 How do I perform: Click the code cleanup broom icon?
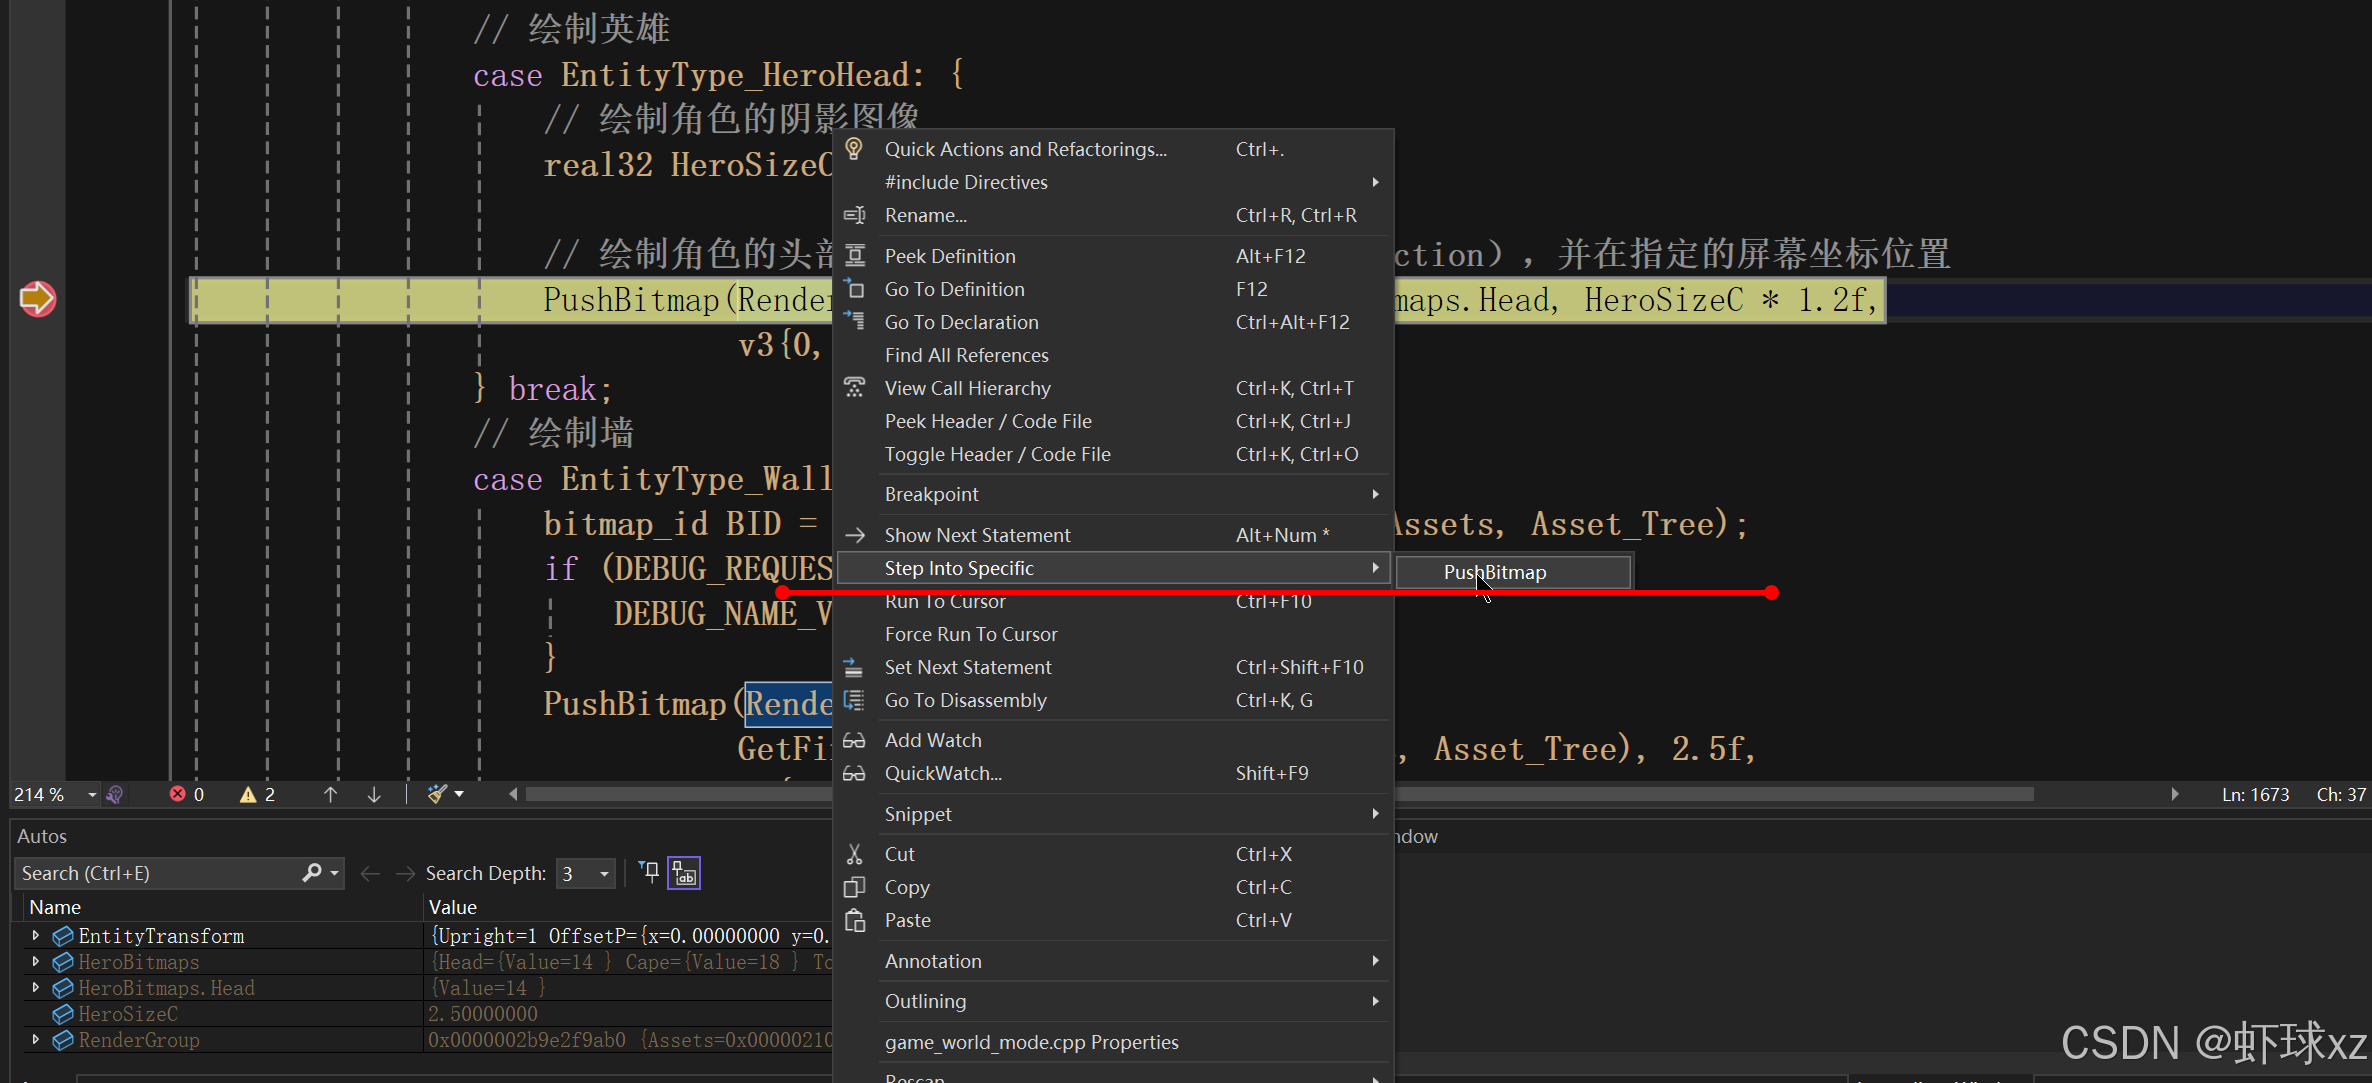pos(437,794)
